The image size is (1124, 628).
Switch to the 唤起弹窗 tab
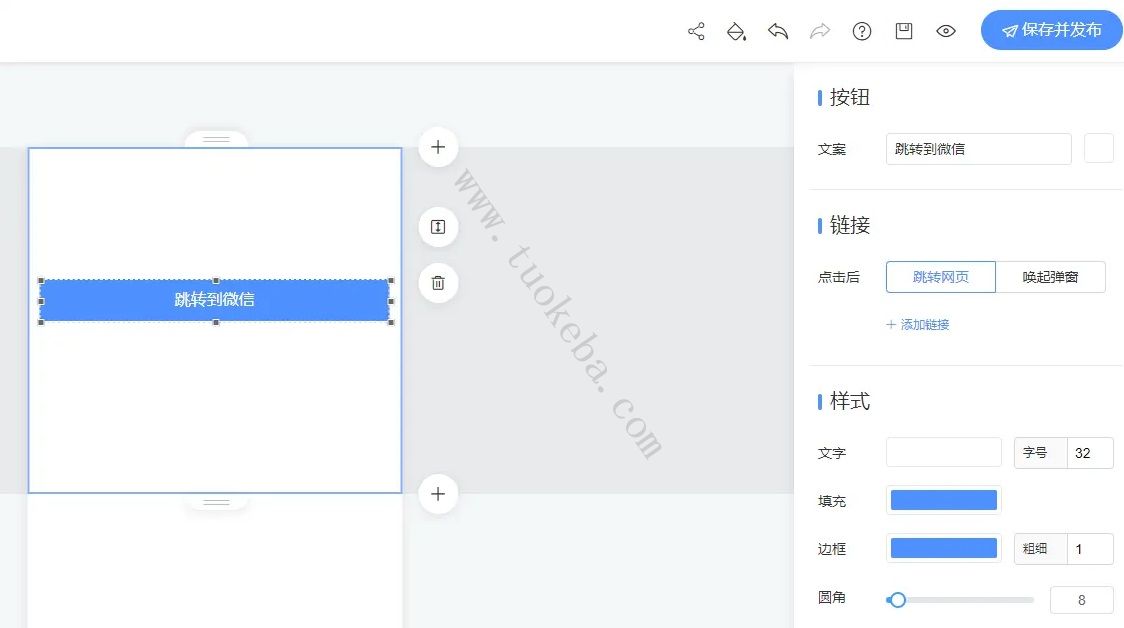pos(1050,277)
